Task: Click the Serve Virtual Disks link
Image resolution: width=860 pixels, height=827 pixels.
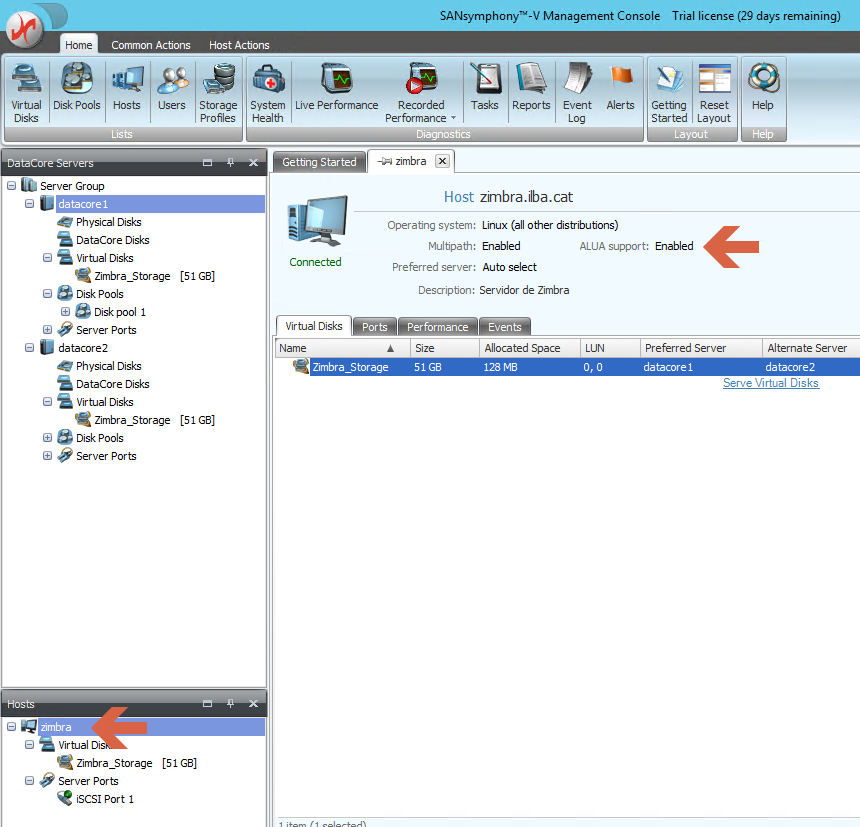Action: pyautogui.click(x=771, y=383)
